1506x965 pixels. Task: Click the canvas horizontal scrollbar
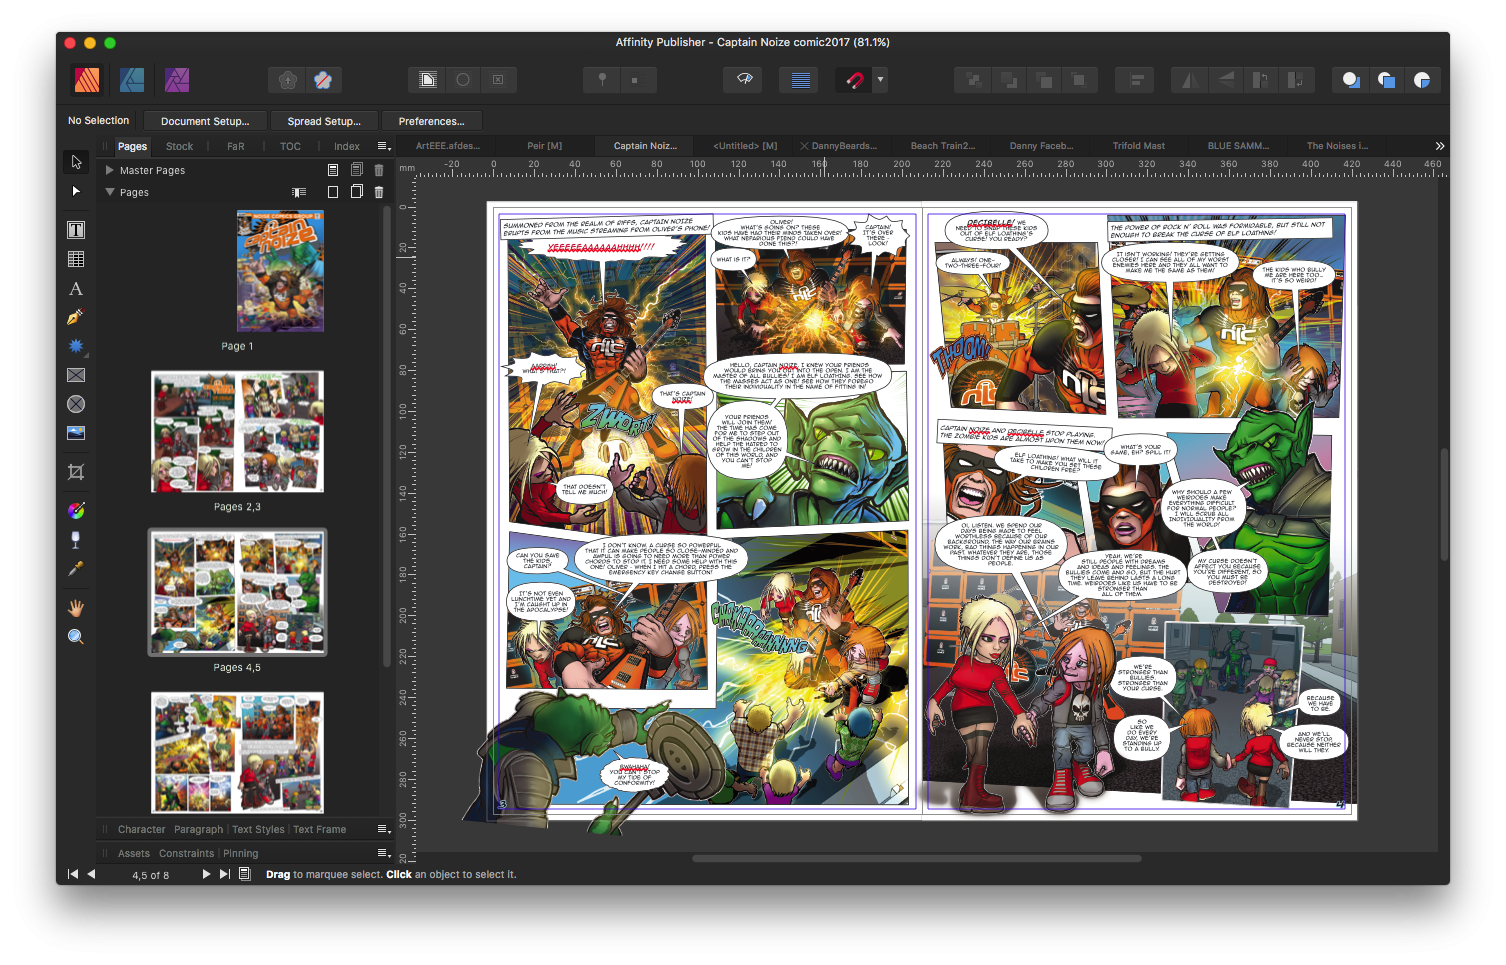coord(916,858)
